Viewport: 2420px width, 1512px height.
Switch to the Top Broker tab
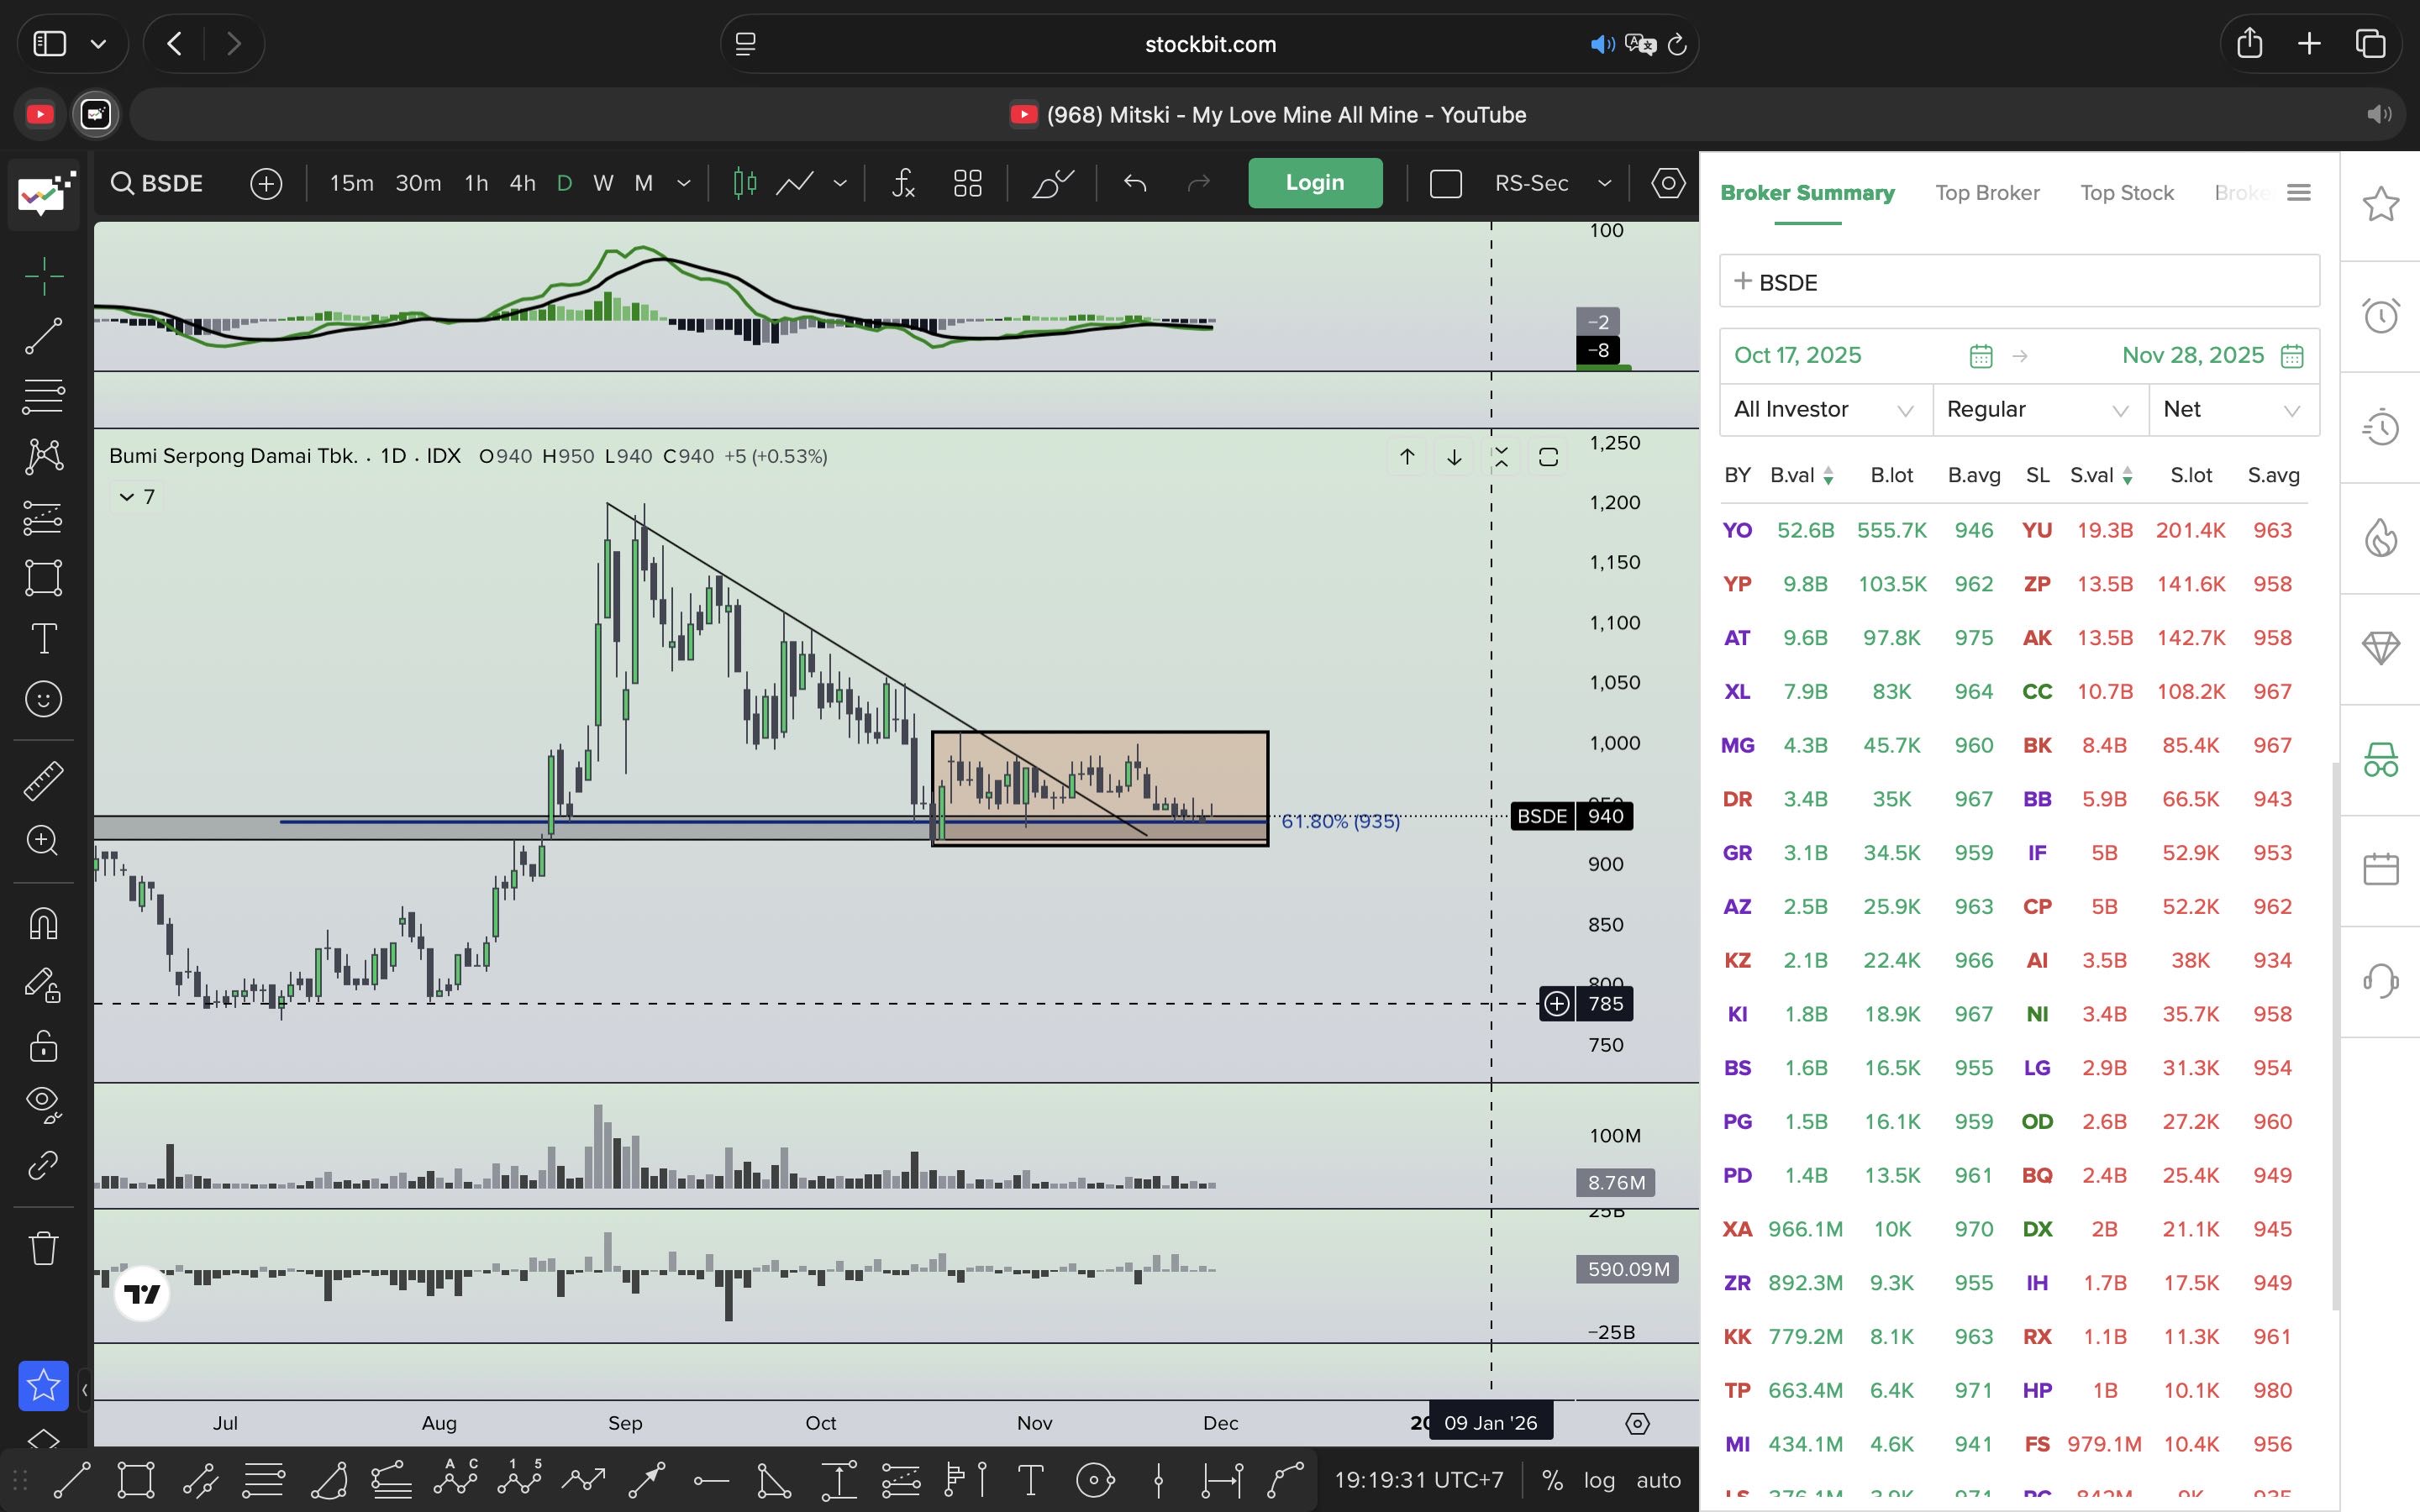(x=1986, y=193)
